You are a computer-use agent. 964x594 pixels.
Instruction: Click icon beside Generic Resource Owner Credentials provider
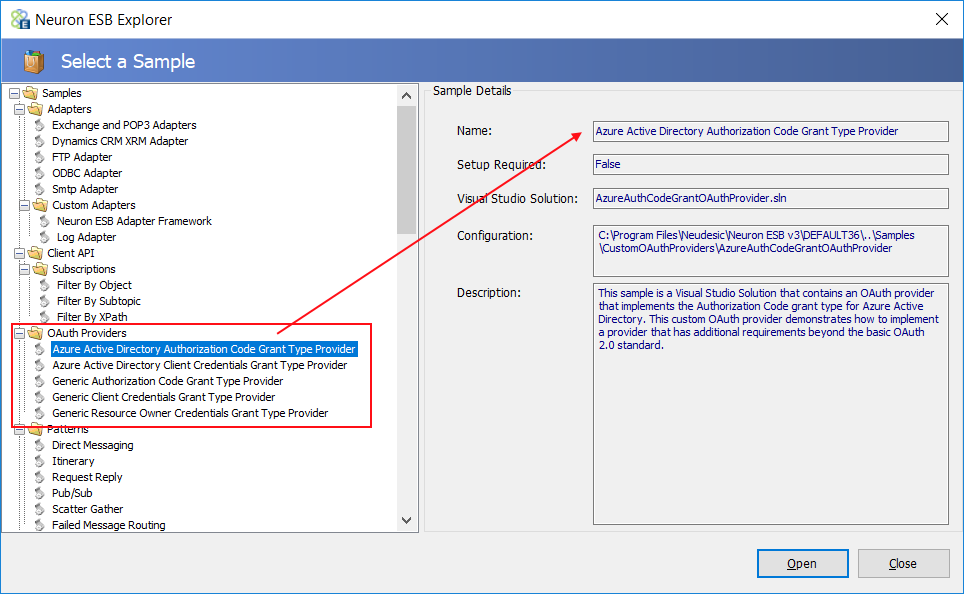click(40, 413)
